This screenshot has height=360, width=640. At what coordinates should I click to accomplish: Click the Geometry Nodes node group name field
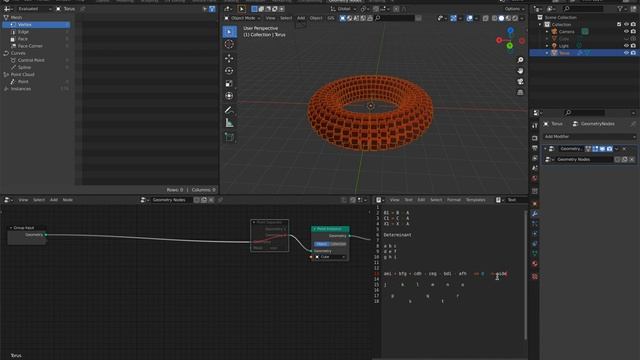click(x=584, y=160)
